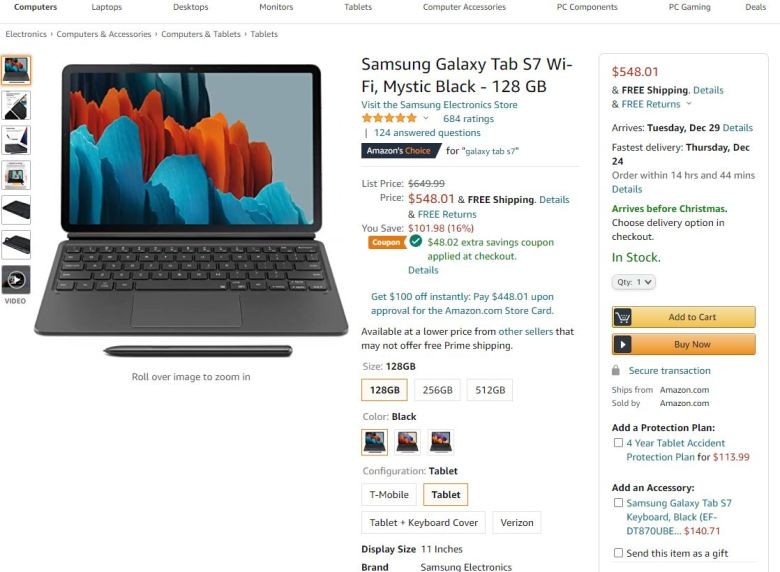780x572 pixels.
Task: Play the product VIDEO thumbnail
Action: [x=16, y=280]
